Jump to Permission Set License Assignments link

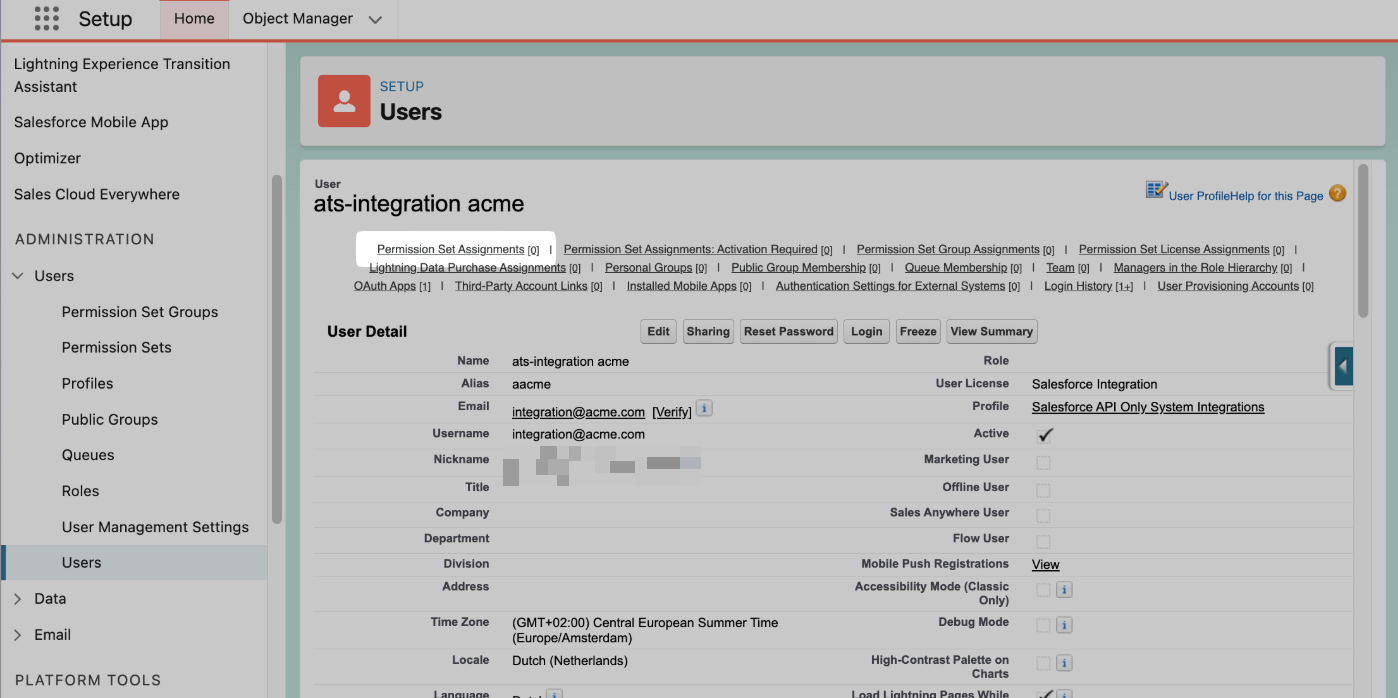(x=1174, y=250)
